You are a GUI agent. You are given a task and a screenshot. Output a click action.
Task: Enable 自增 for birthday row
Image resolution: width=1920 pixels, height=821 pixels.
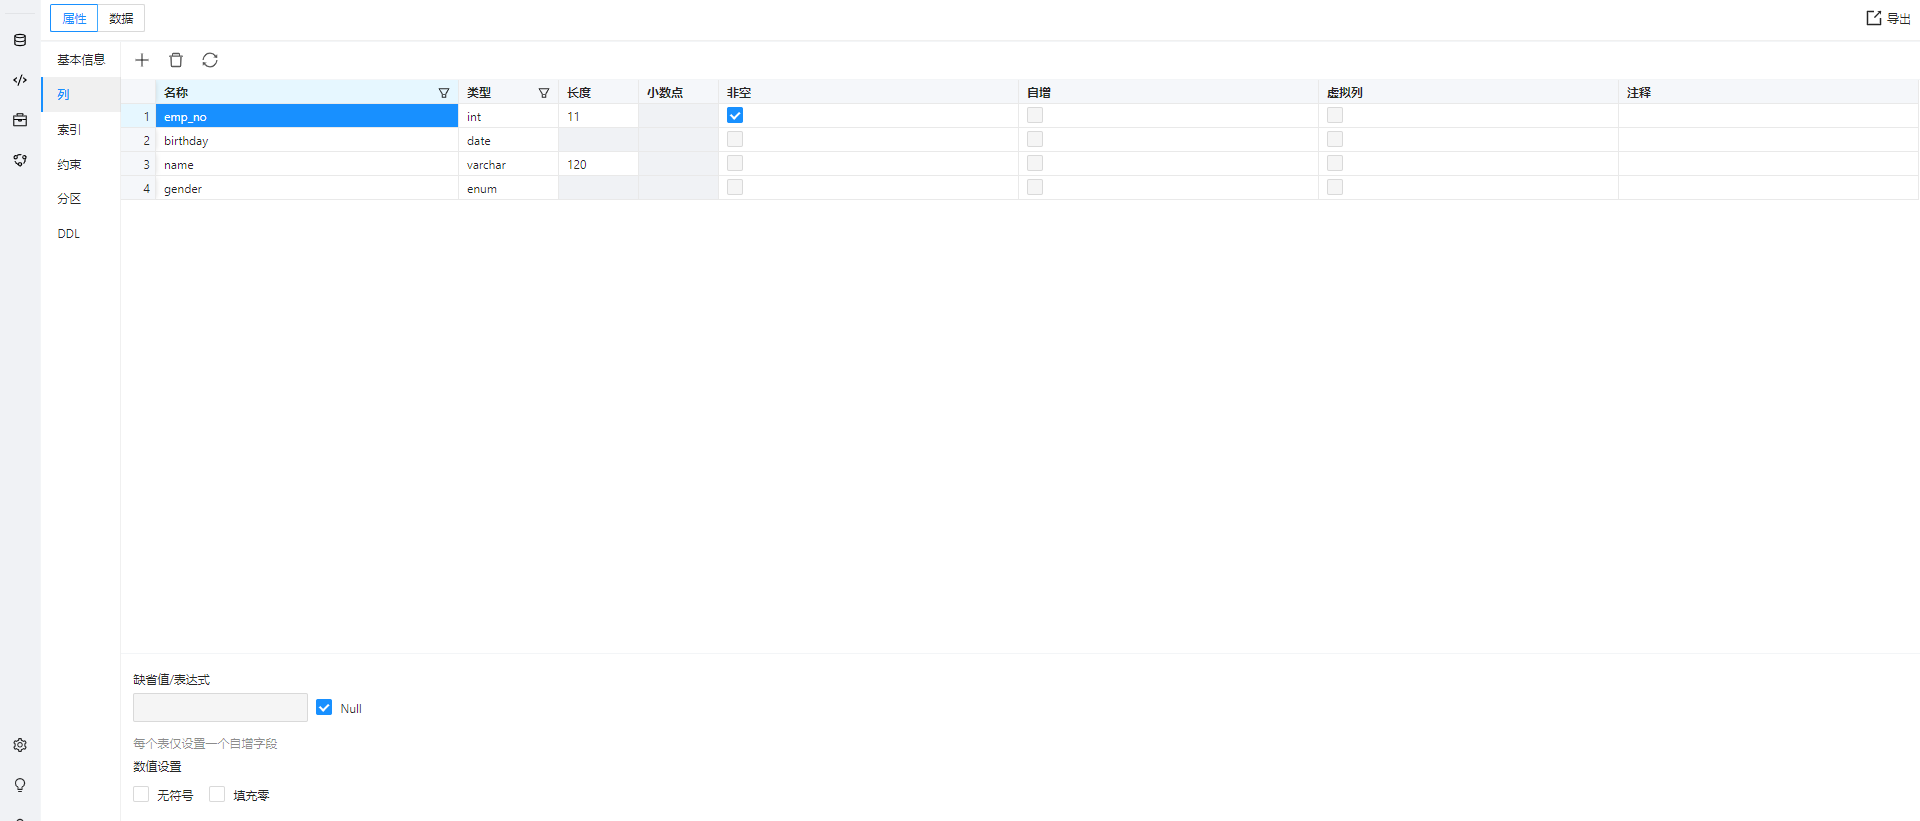click(1035, 140)
